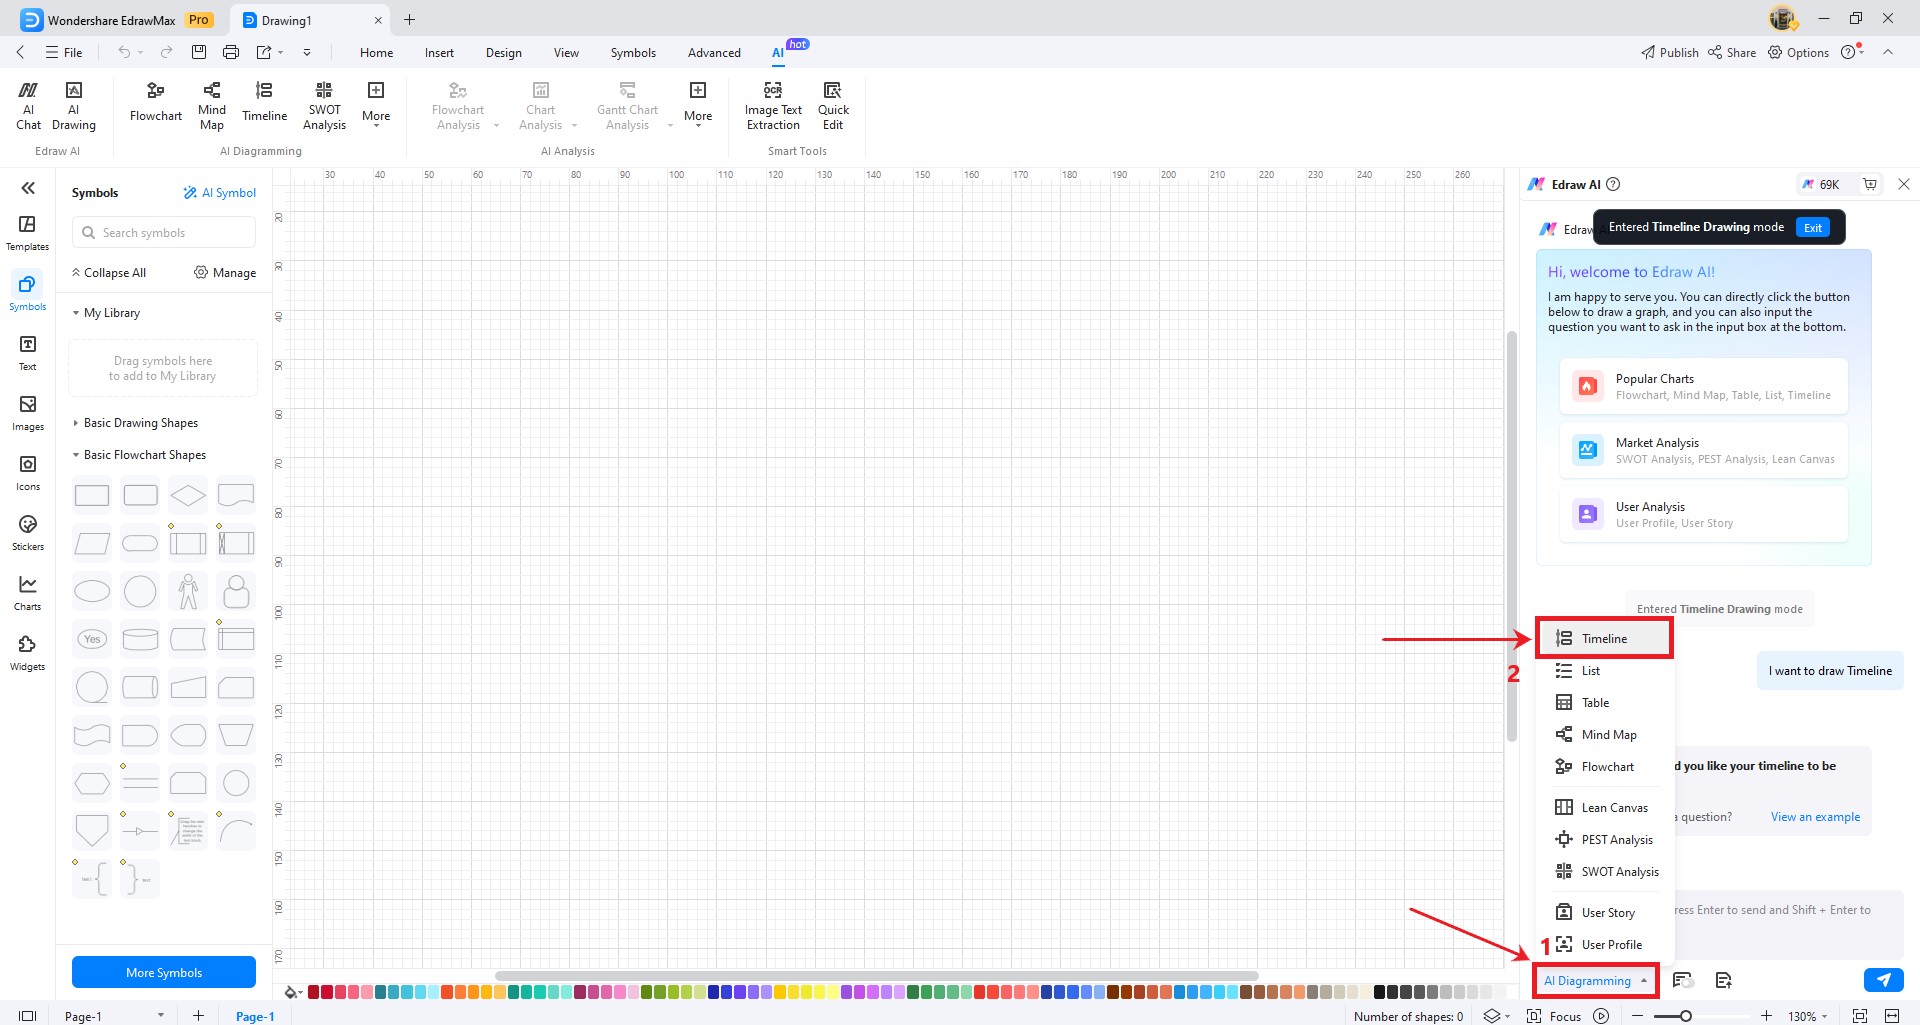Screen dimensions: 1920x1025
Task: Switch to the Insert ribbon tab
Action: [x=439, y=53]
